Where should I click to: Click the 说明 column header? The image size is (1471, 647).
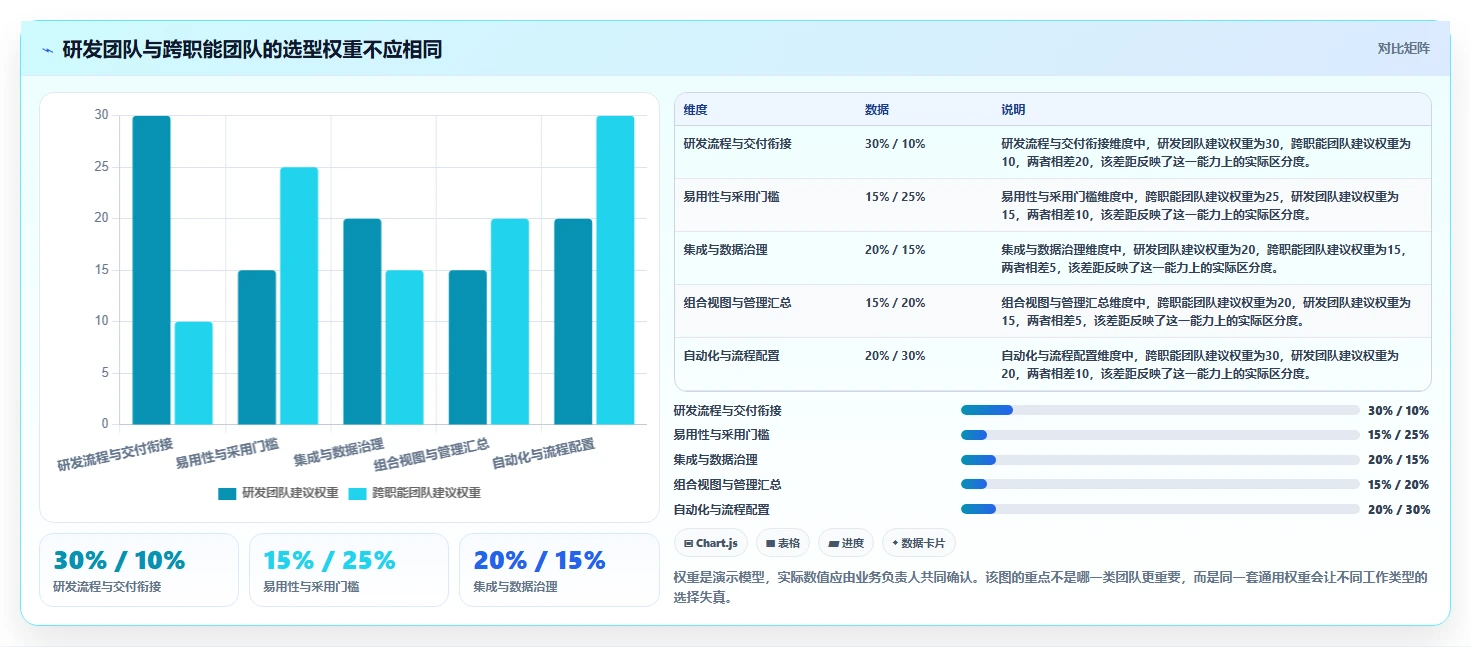(x=1013, y=110)
